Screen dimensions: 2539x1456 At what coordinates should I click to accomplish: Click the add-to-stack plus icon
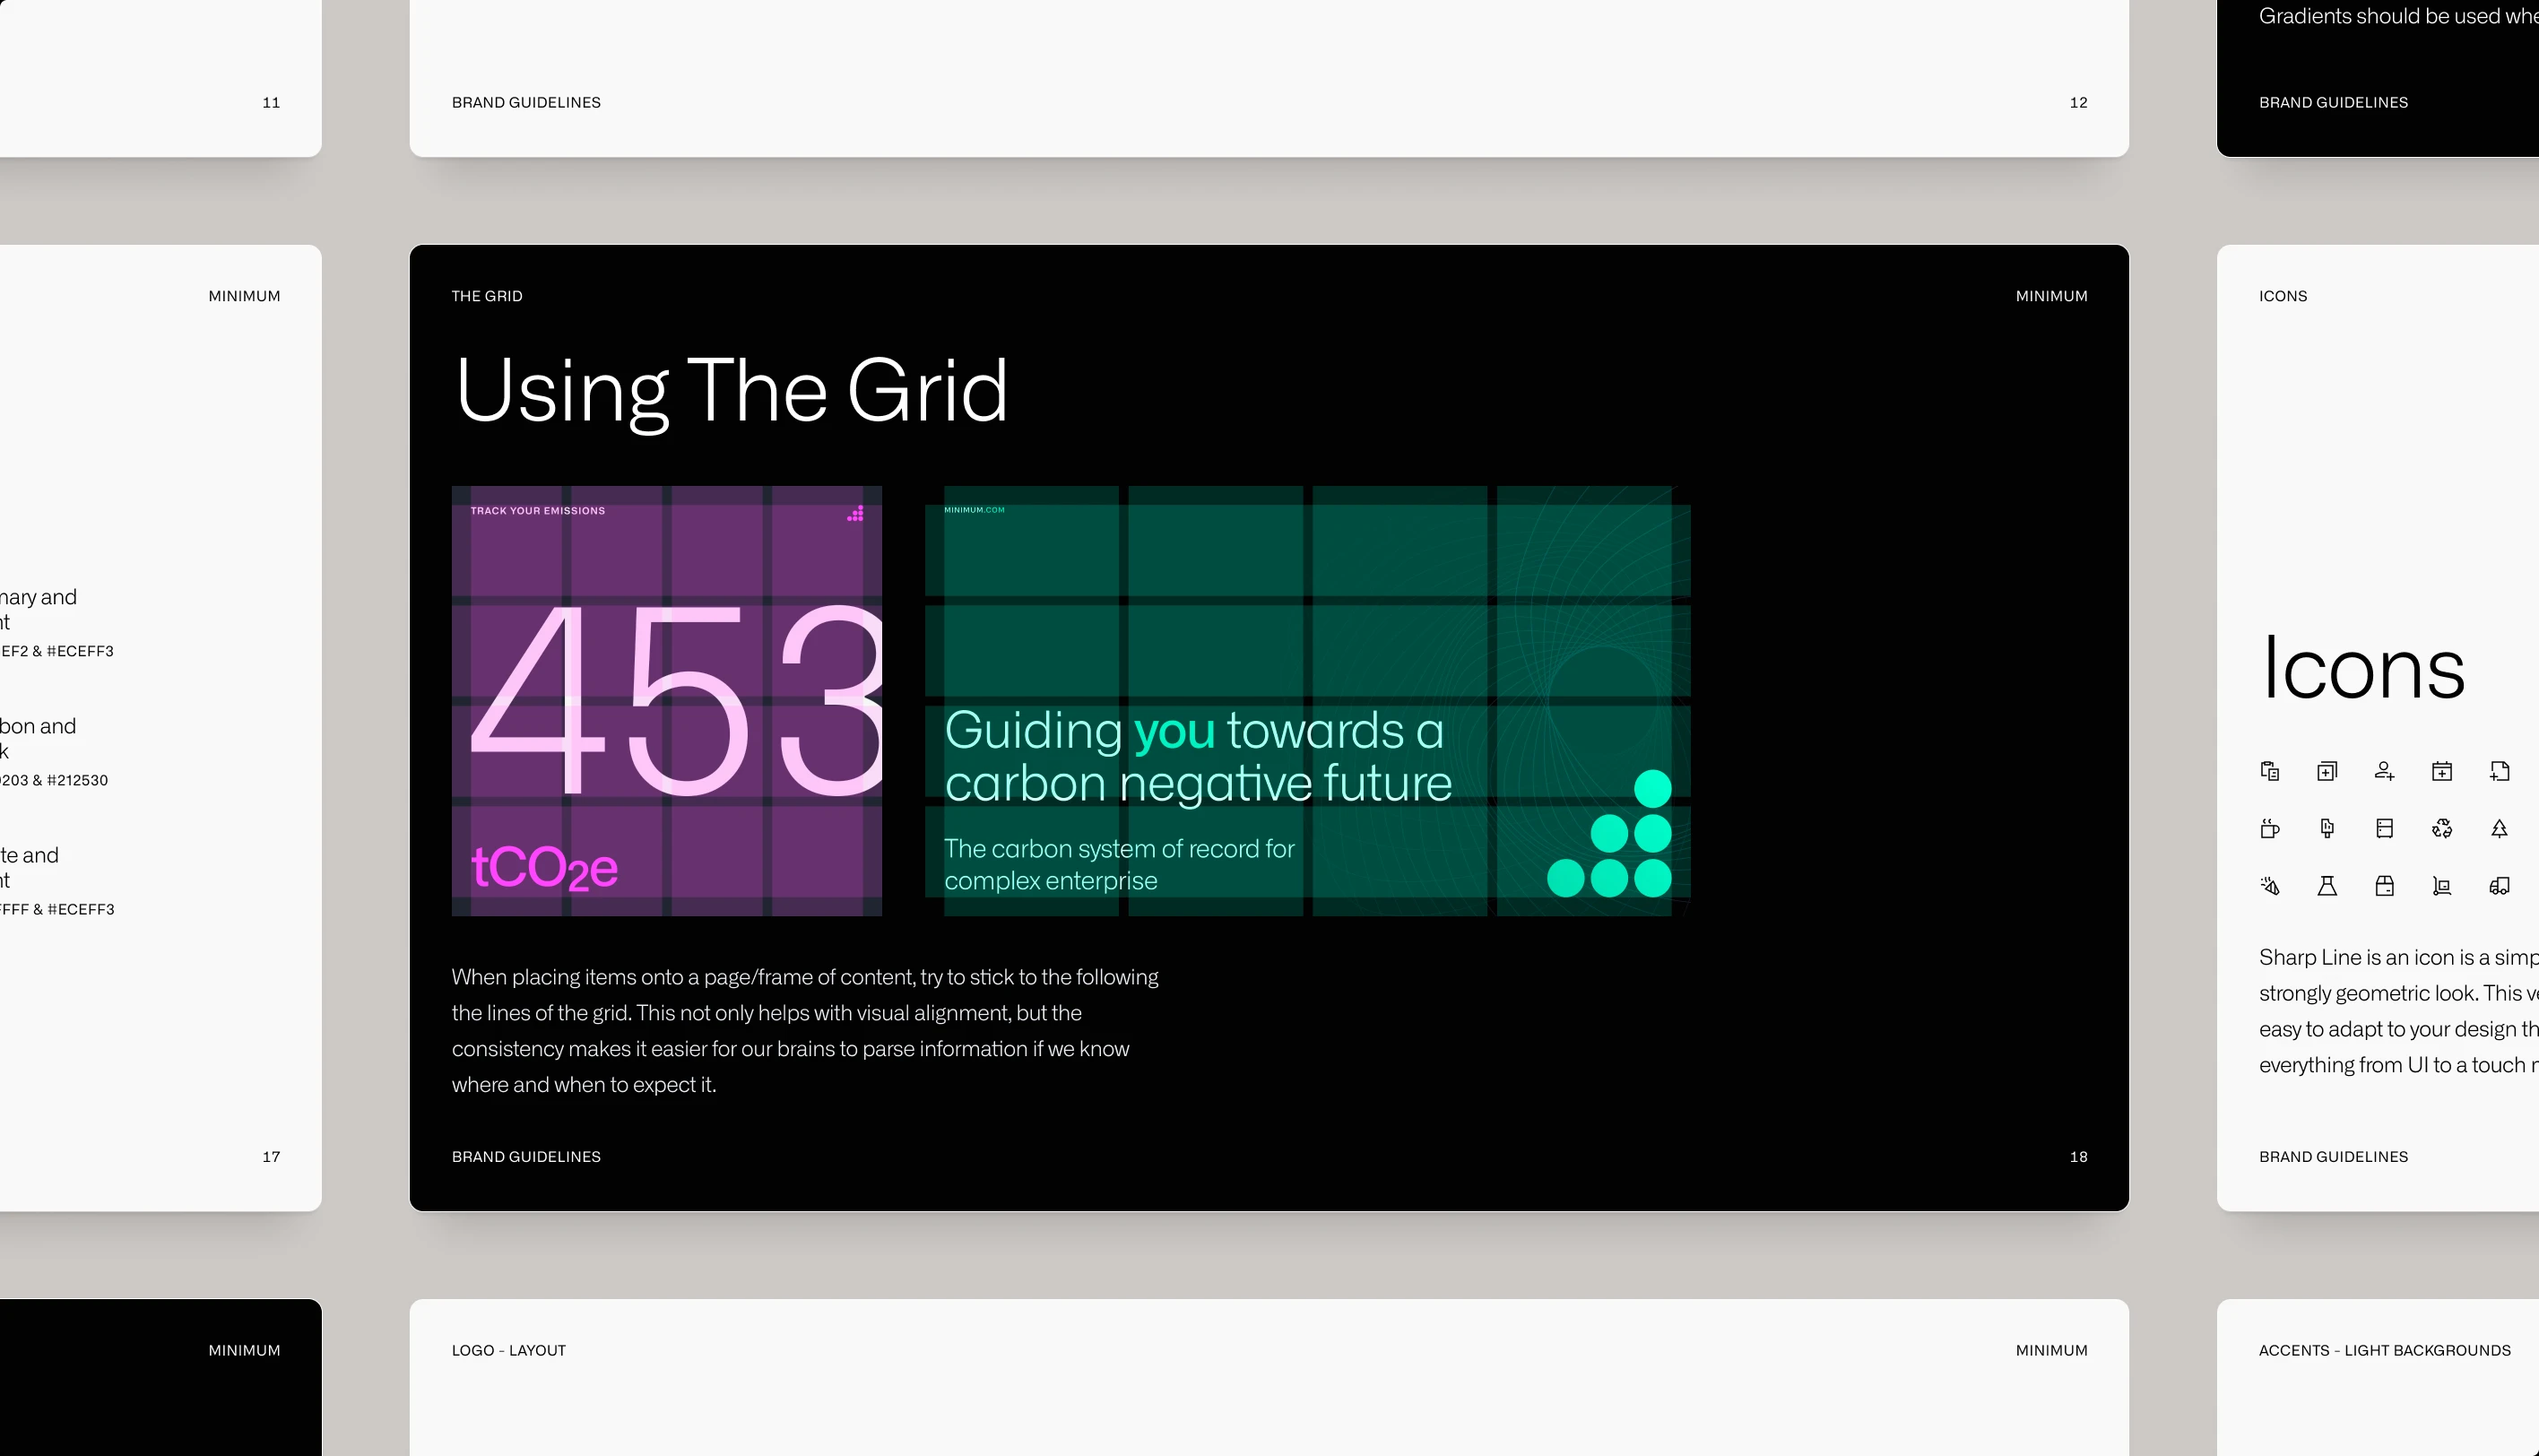2327,771
